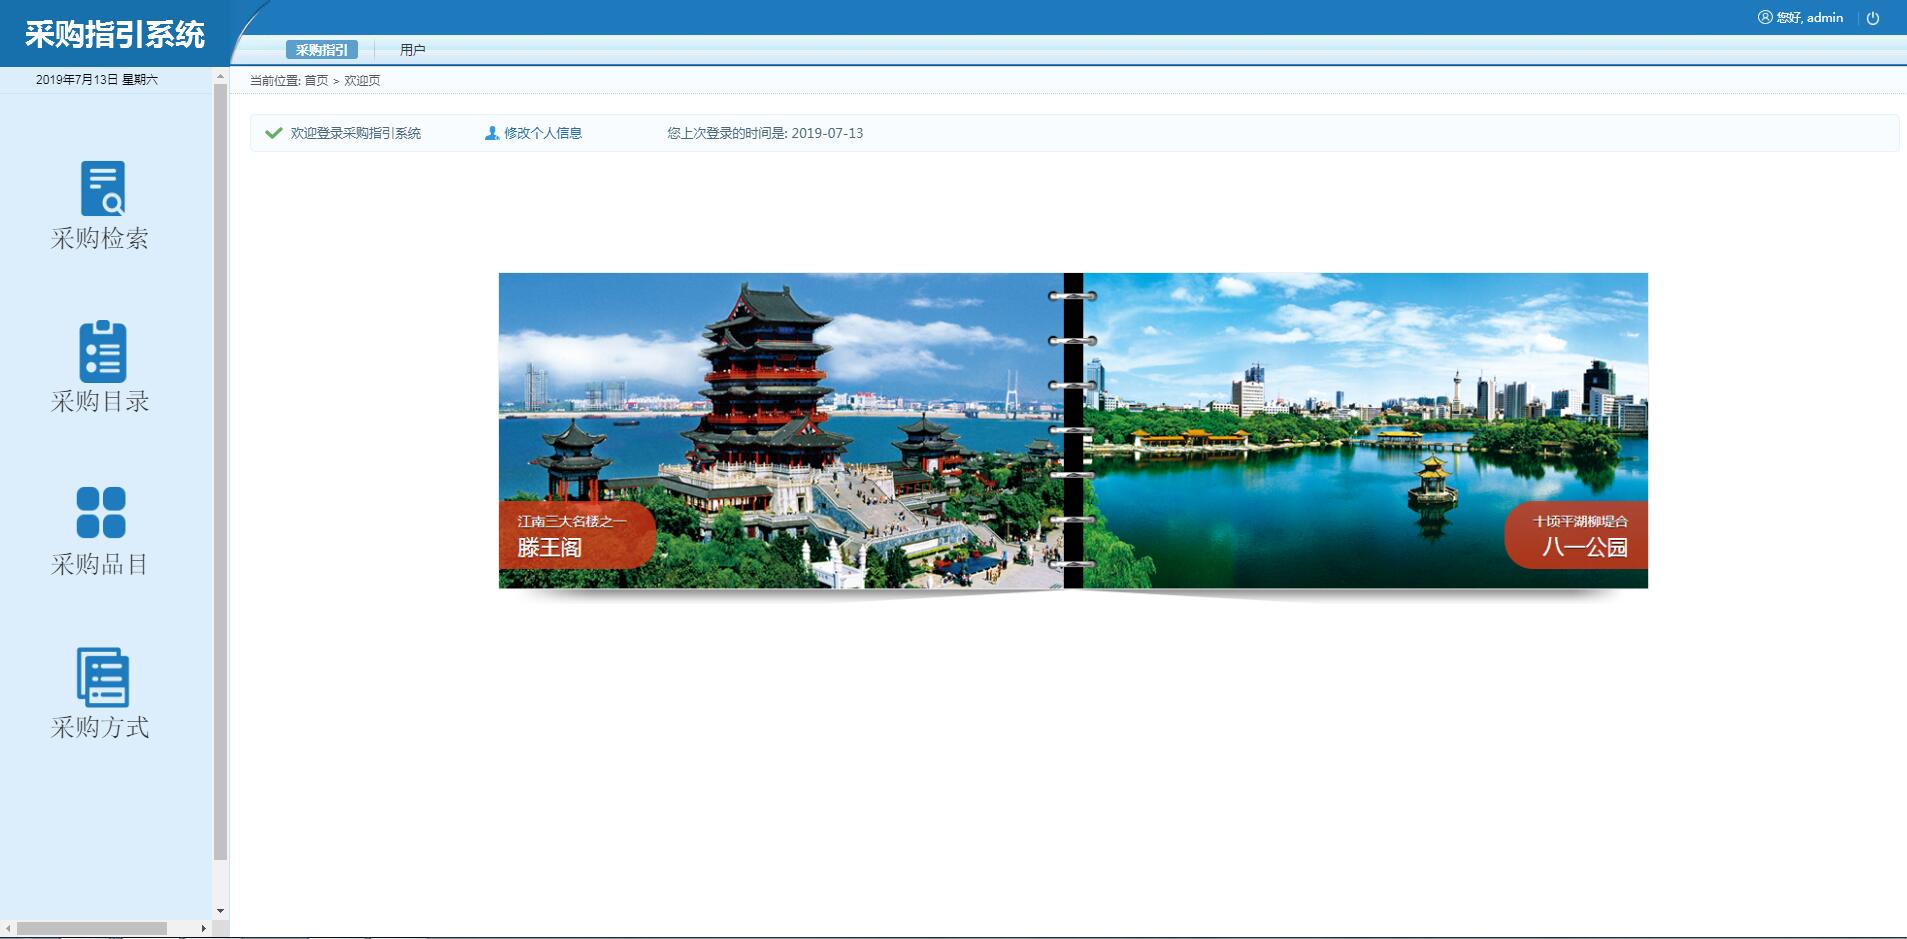Open the 采购方式 document icon
Image resolution: width=1907 pixels, height=939 pixels.
[102, 677]
